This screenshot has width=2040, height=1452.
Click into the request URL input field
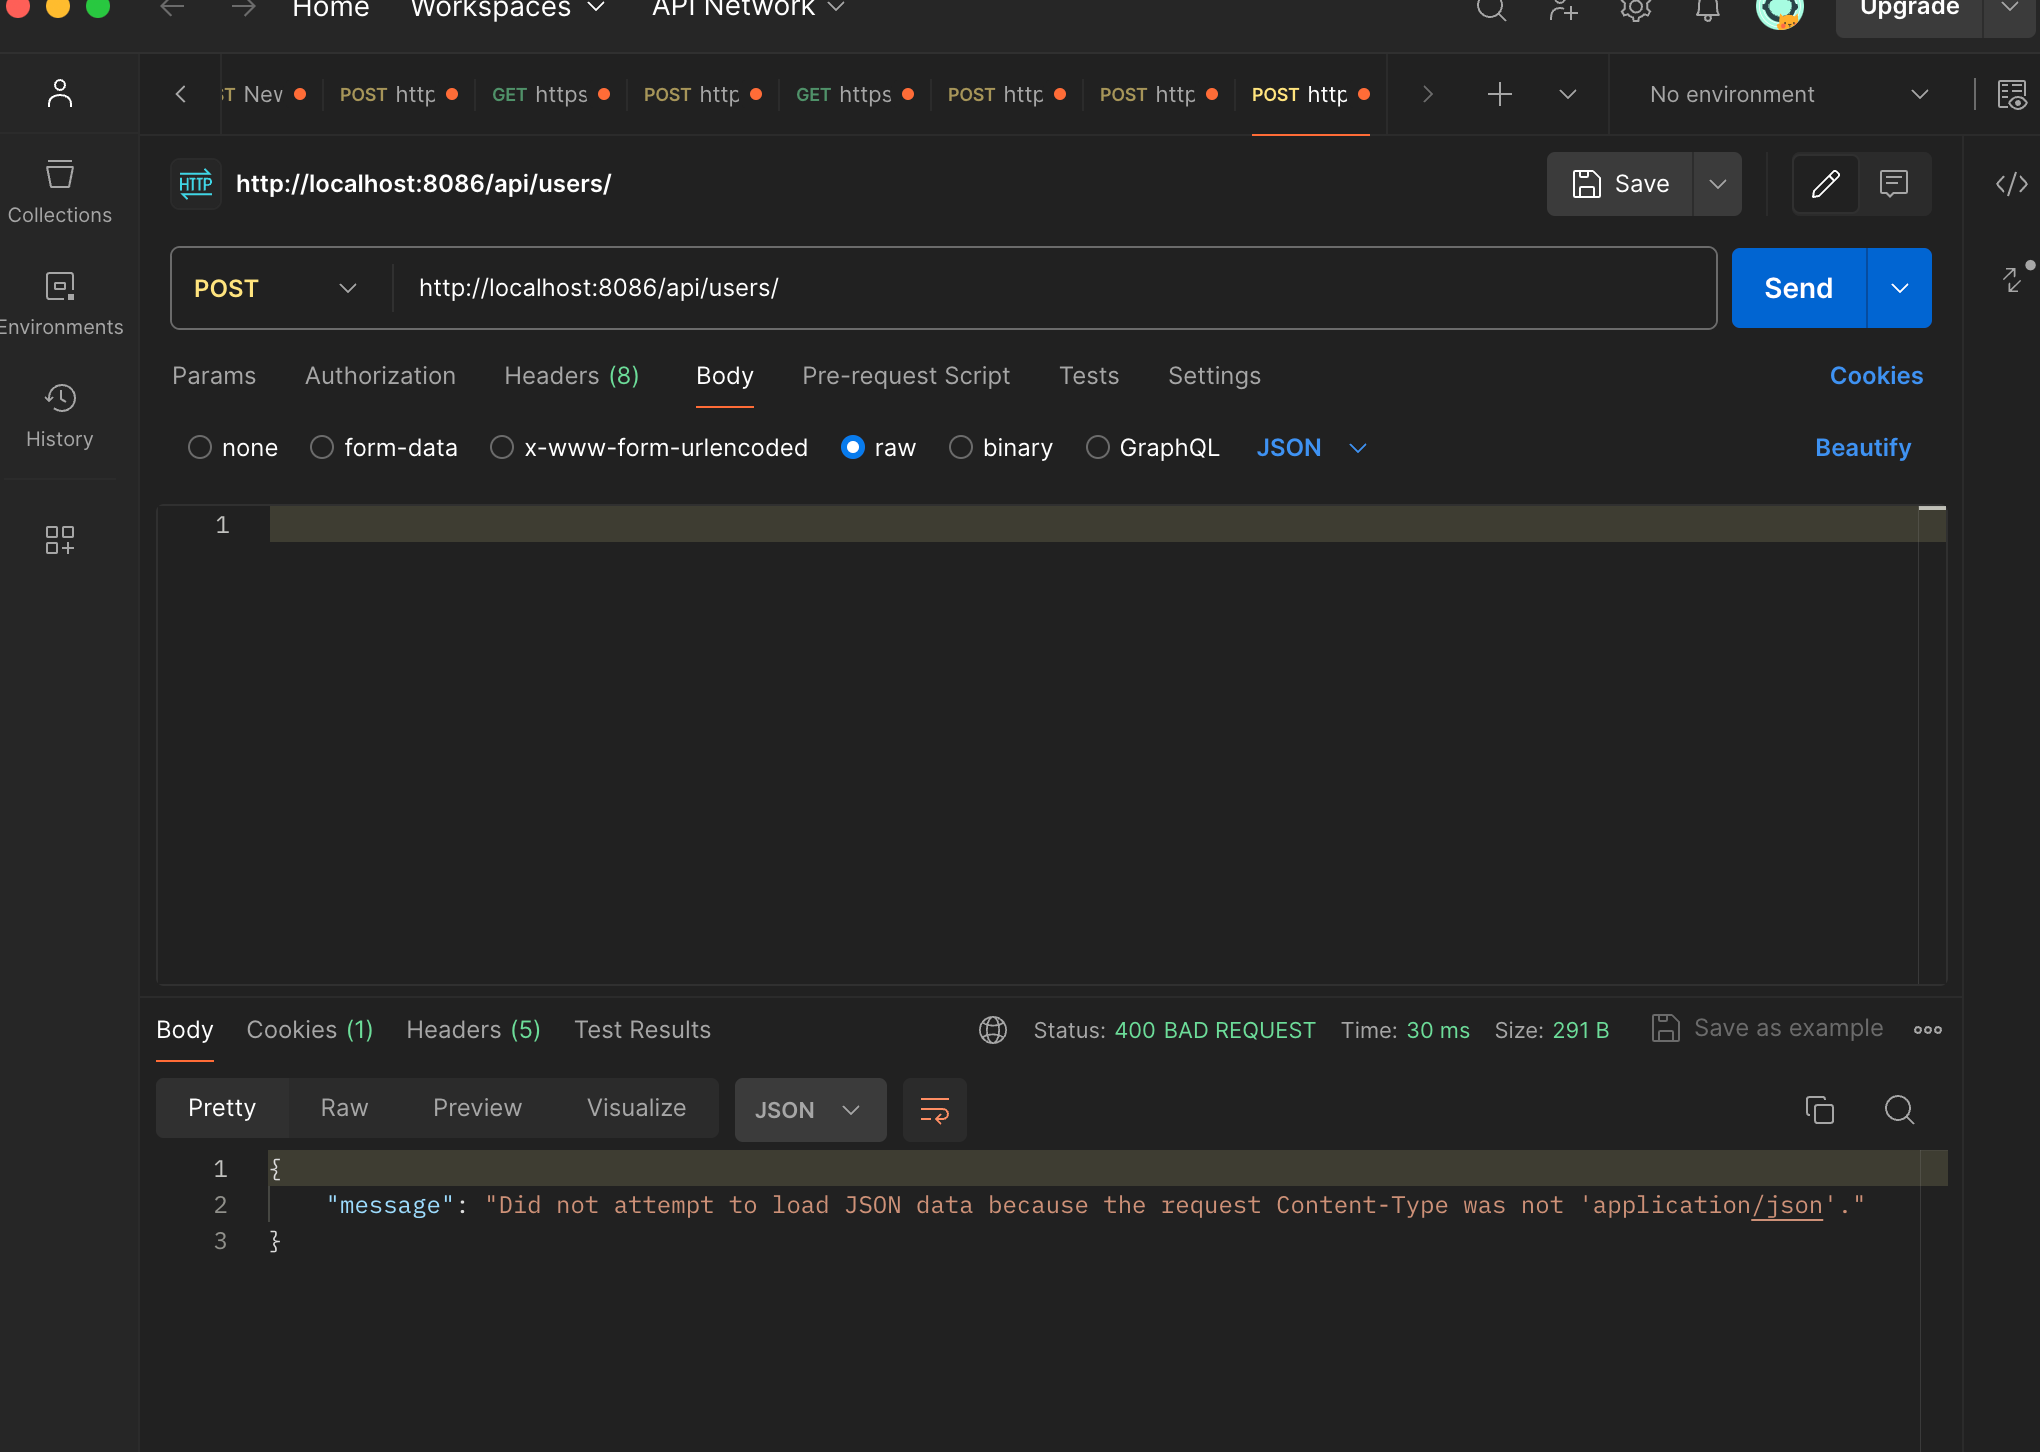(x=1054, y=288)
